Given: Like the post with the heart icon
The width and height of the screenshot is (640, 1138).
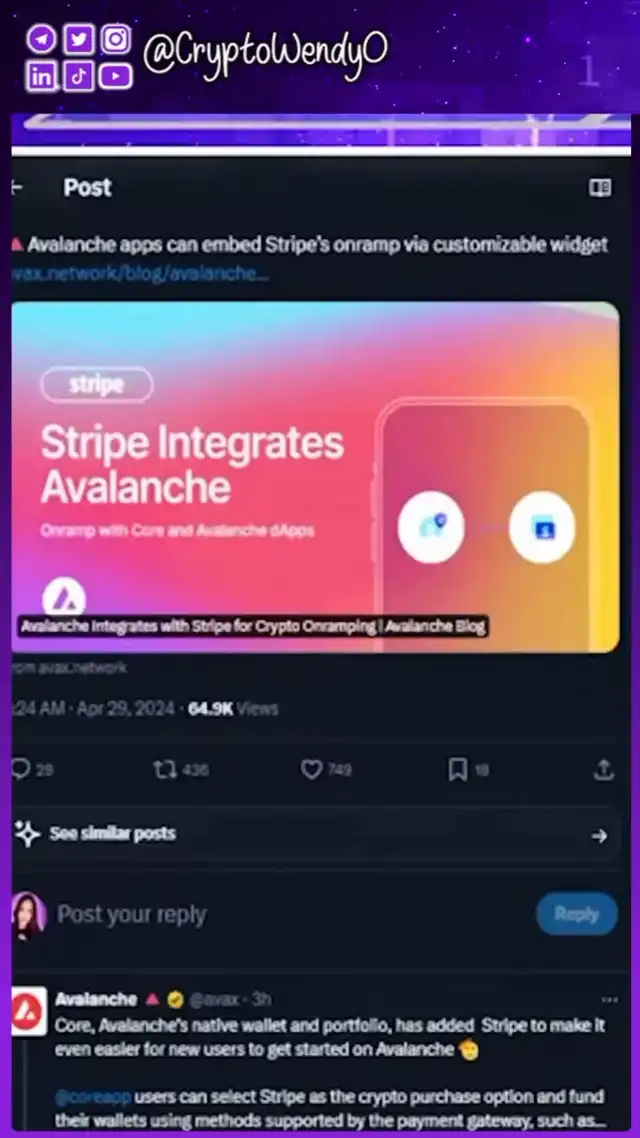Looking at the screenshot, I should tap(311, 770).
